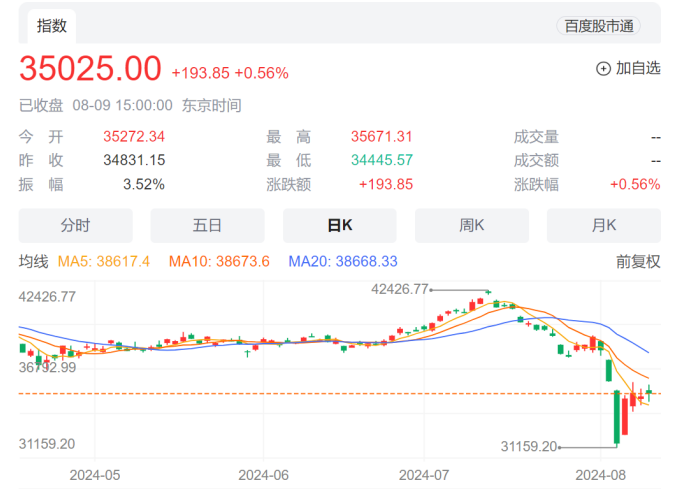Click the 均线 moving average label
This screenshot has height=489, width=676.
tap(34, 261)
